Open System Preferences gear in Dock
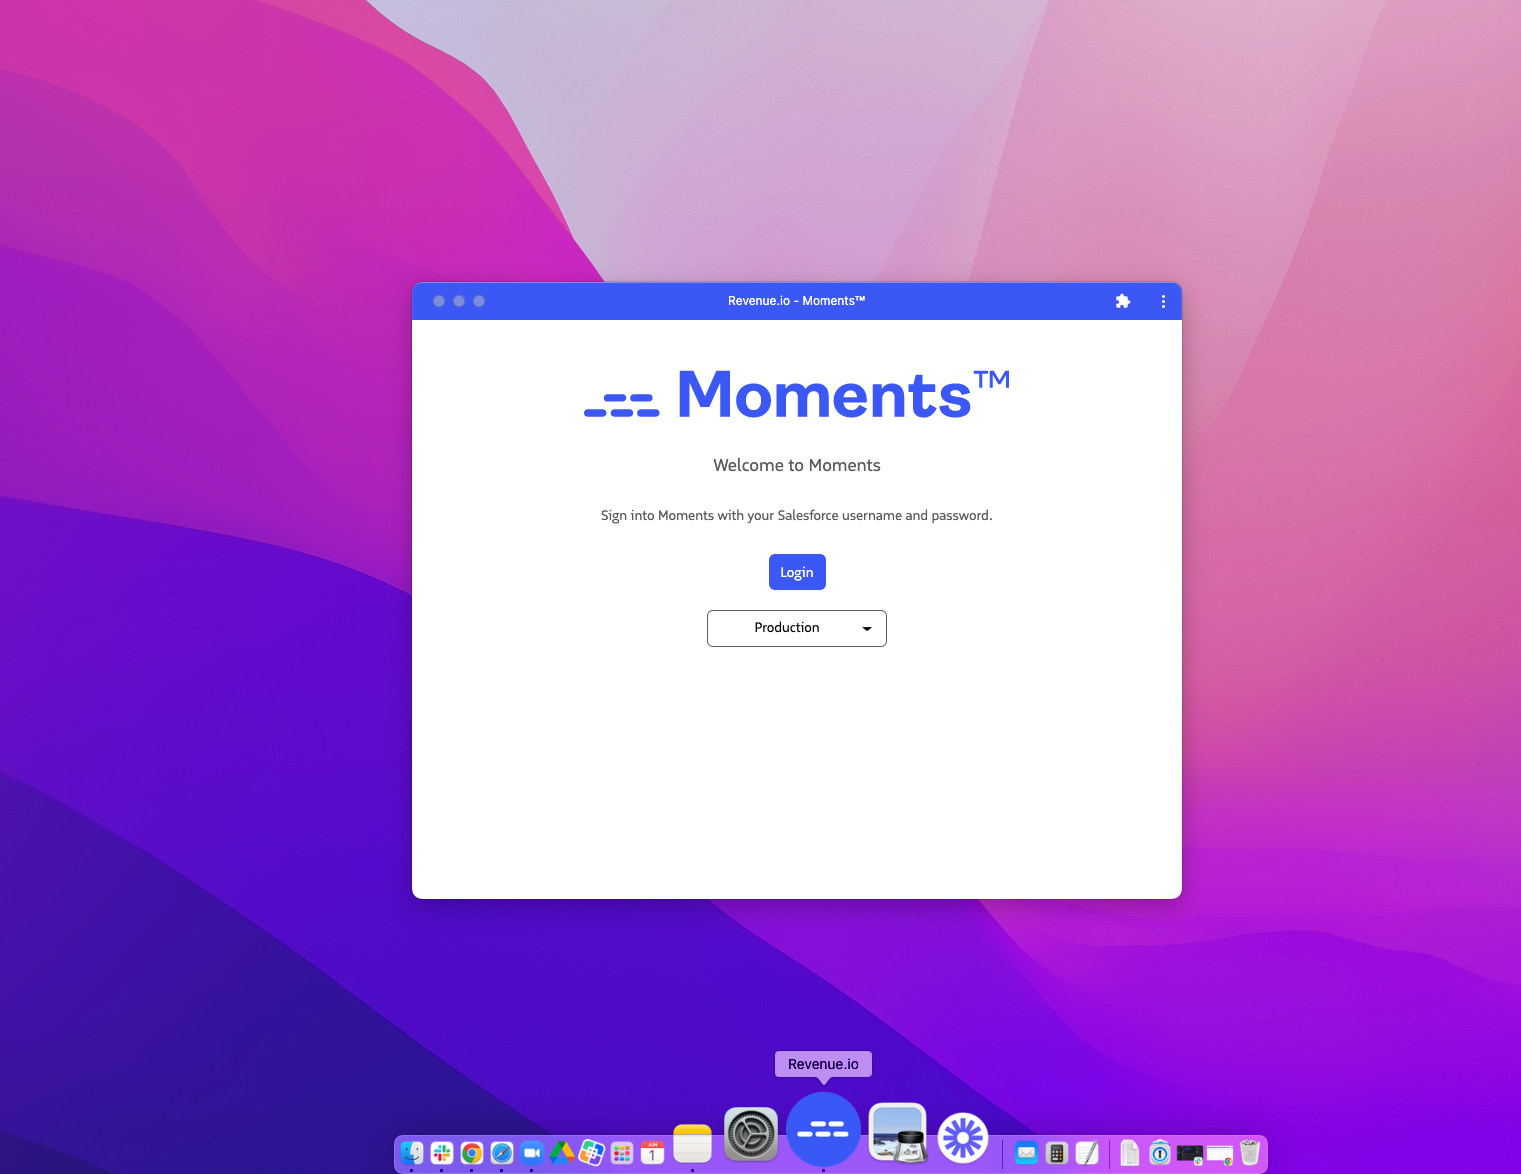This screenshot has height=1174, width=1521. click(x=751, y=1134)
